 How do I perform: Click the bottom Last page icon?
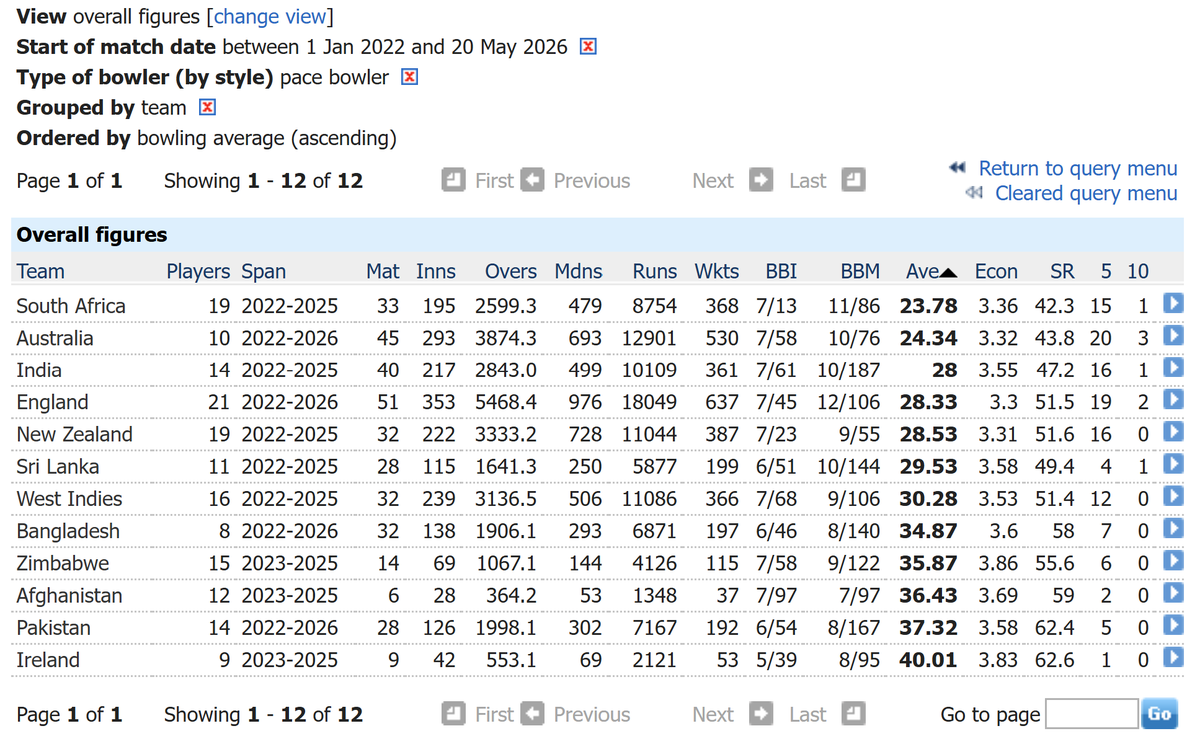click(x=853, y=714)
